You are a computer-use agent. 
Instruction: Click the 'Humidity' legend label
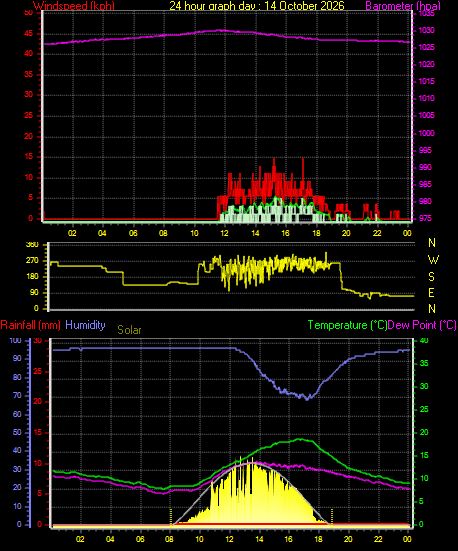85,325
